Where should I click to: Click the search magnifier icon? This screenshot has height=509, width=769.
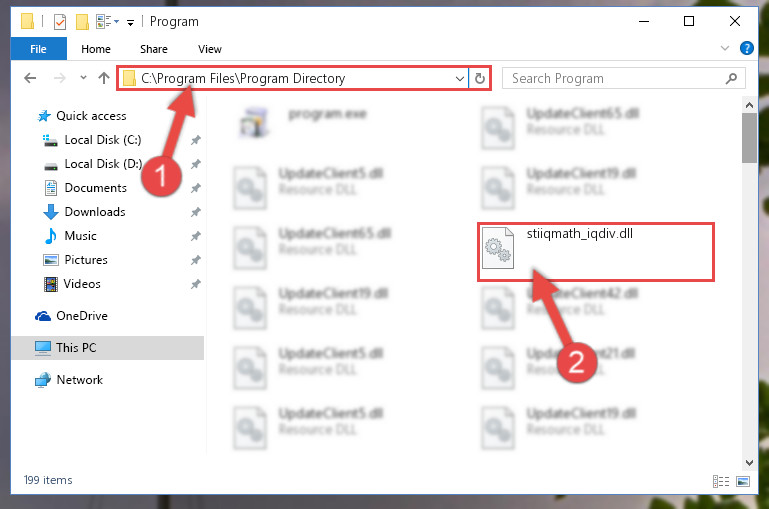(731, 78)
